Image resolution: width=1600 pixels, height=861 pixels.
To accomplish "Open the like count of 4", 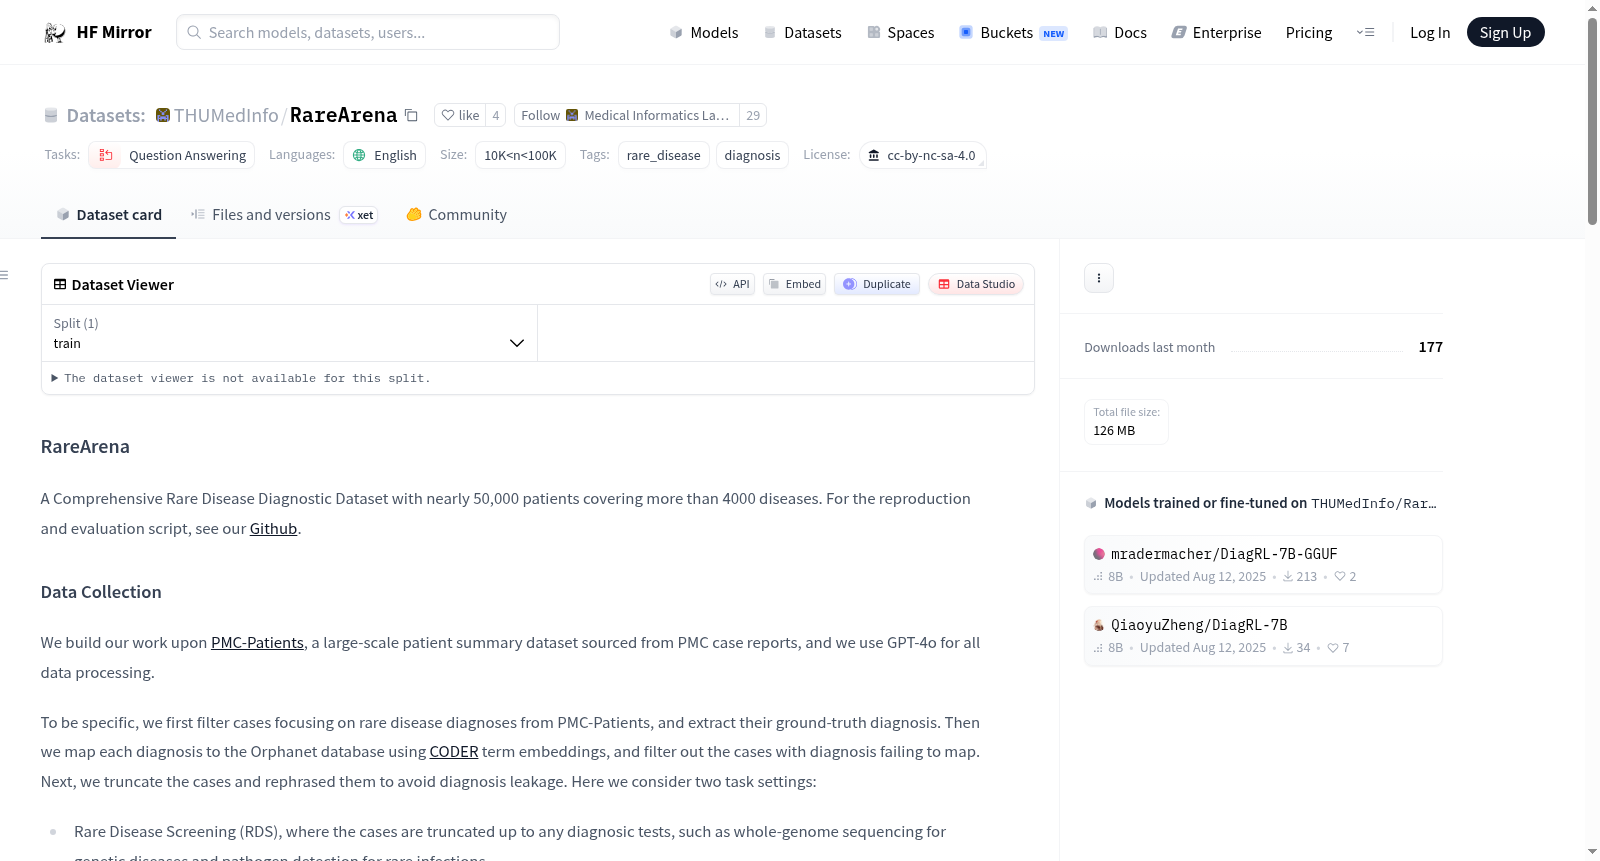I will tap(495, 116).
